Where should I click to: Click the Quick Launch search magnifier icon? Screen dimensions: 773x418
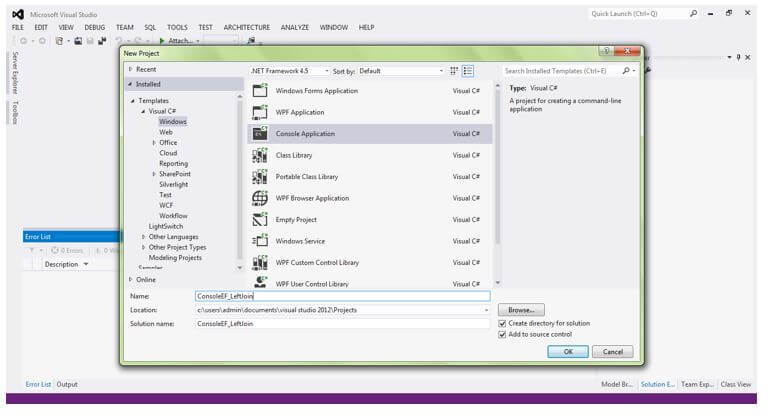tap(694, 14)
